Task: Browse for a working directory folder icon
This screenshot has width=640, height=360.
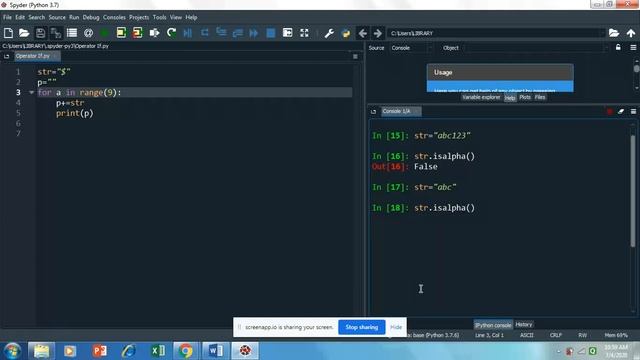Action: [614, 33]
